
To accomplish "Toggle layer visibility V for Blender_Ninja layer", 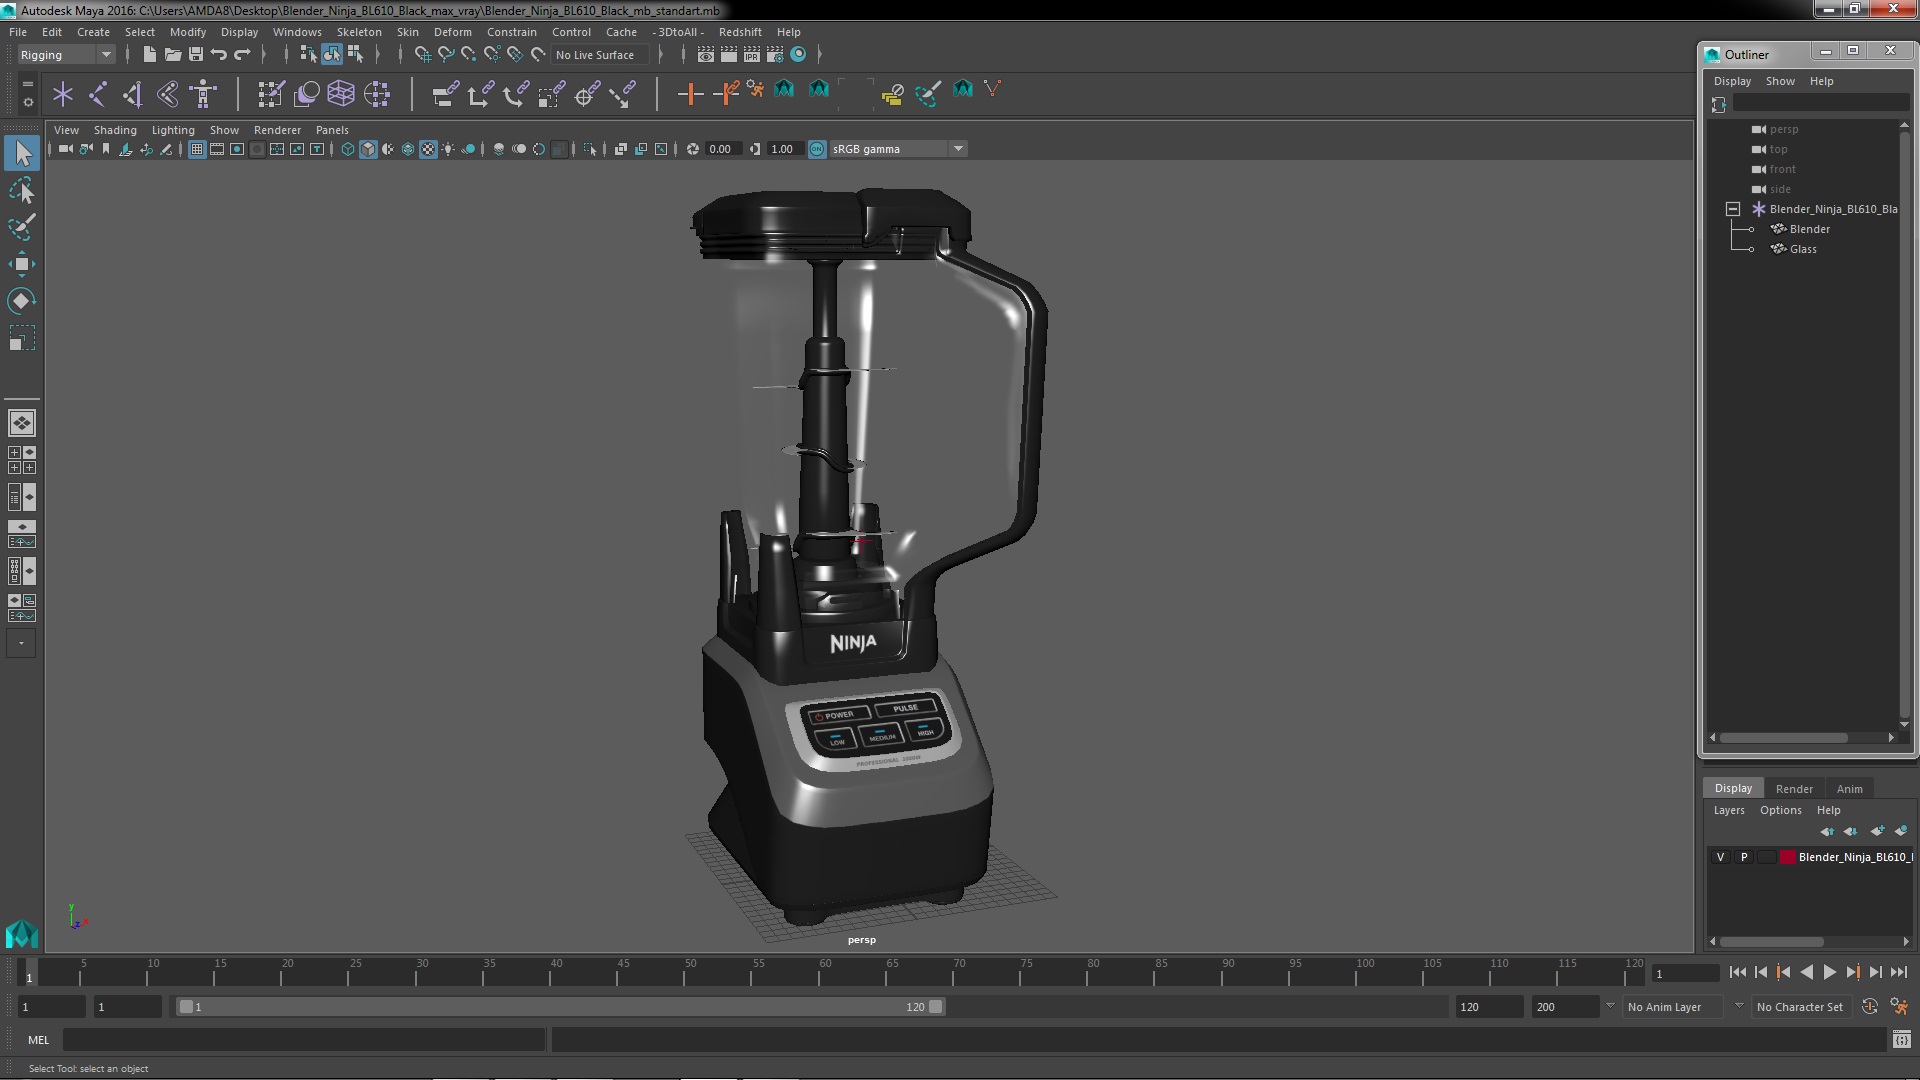I will pyautogui.click(x=1720, y=857).
